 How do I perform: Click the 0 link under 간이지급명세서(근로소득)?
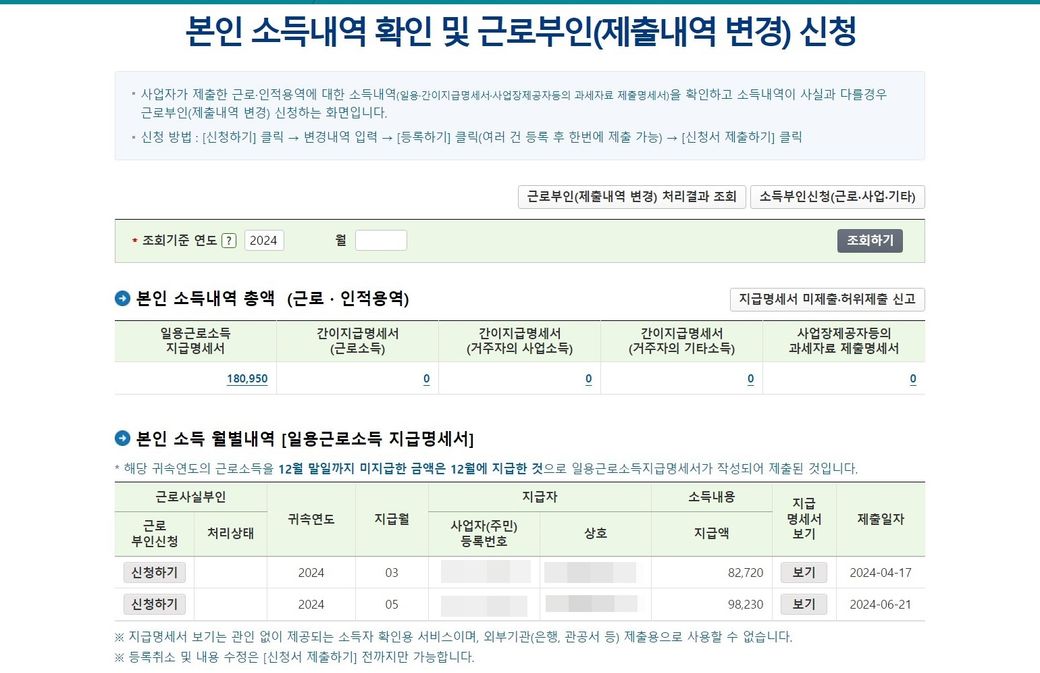tap(426, 379)
